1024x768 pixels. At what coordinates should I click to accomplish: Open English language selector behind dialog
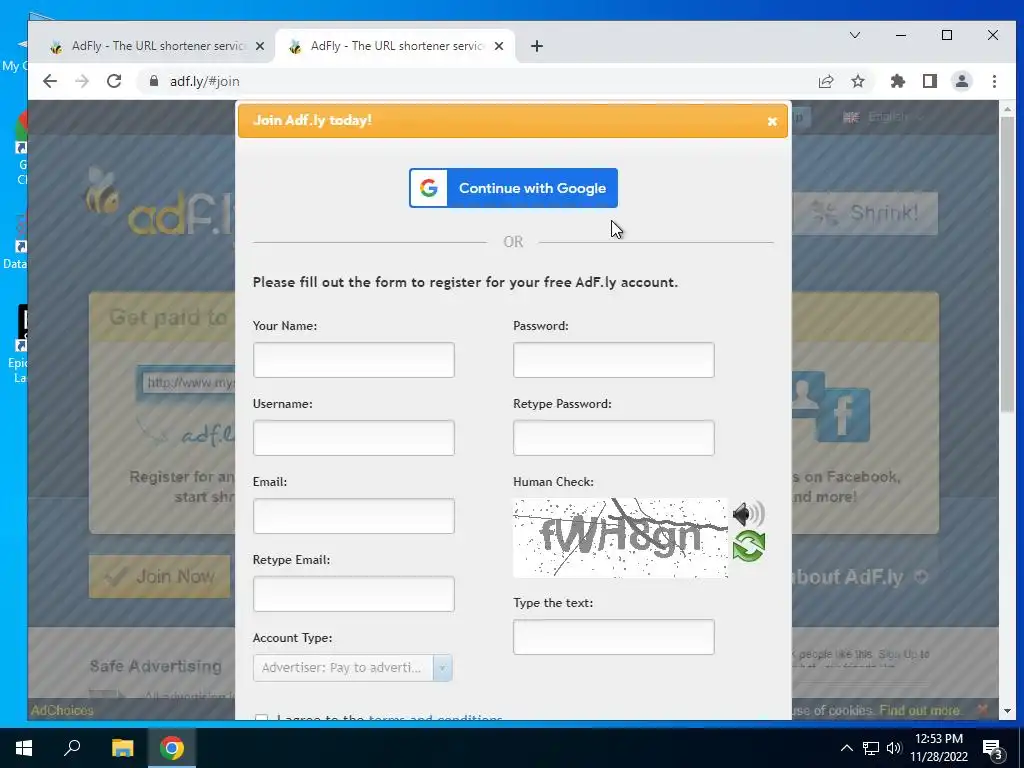(883, 117)
